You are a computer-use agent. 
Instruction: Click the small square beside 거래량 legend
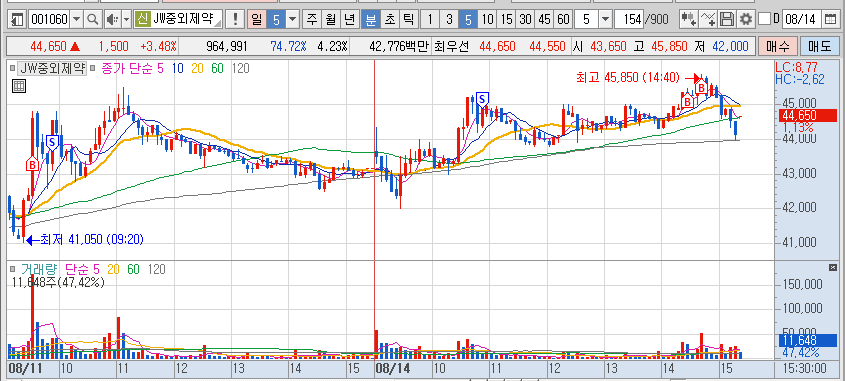[x=12, y=268]
